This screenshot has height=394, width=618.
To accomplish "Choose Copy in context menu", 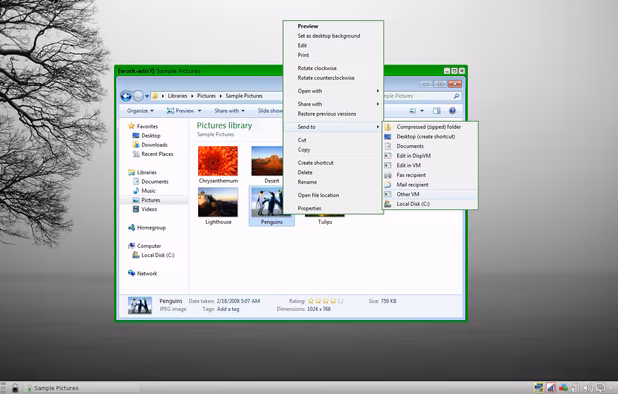I will click(x=333, y=150).
